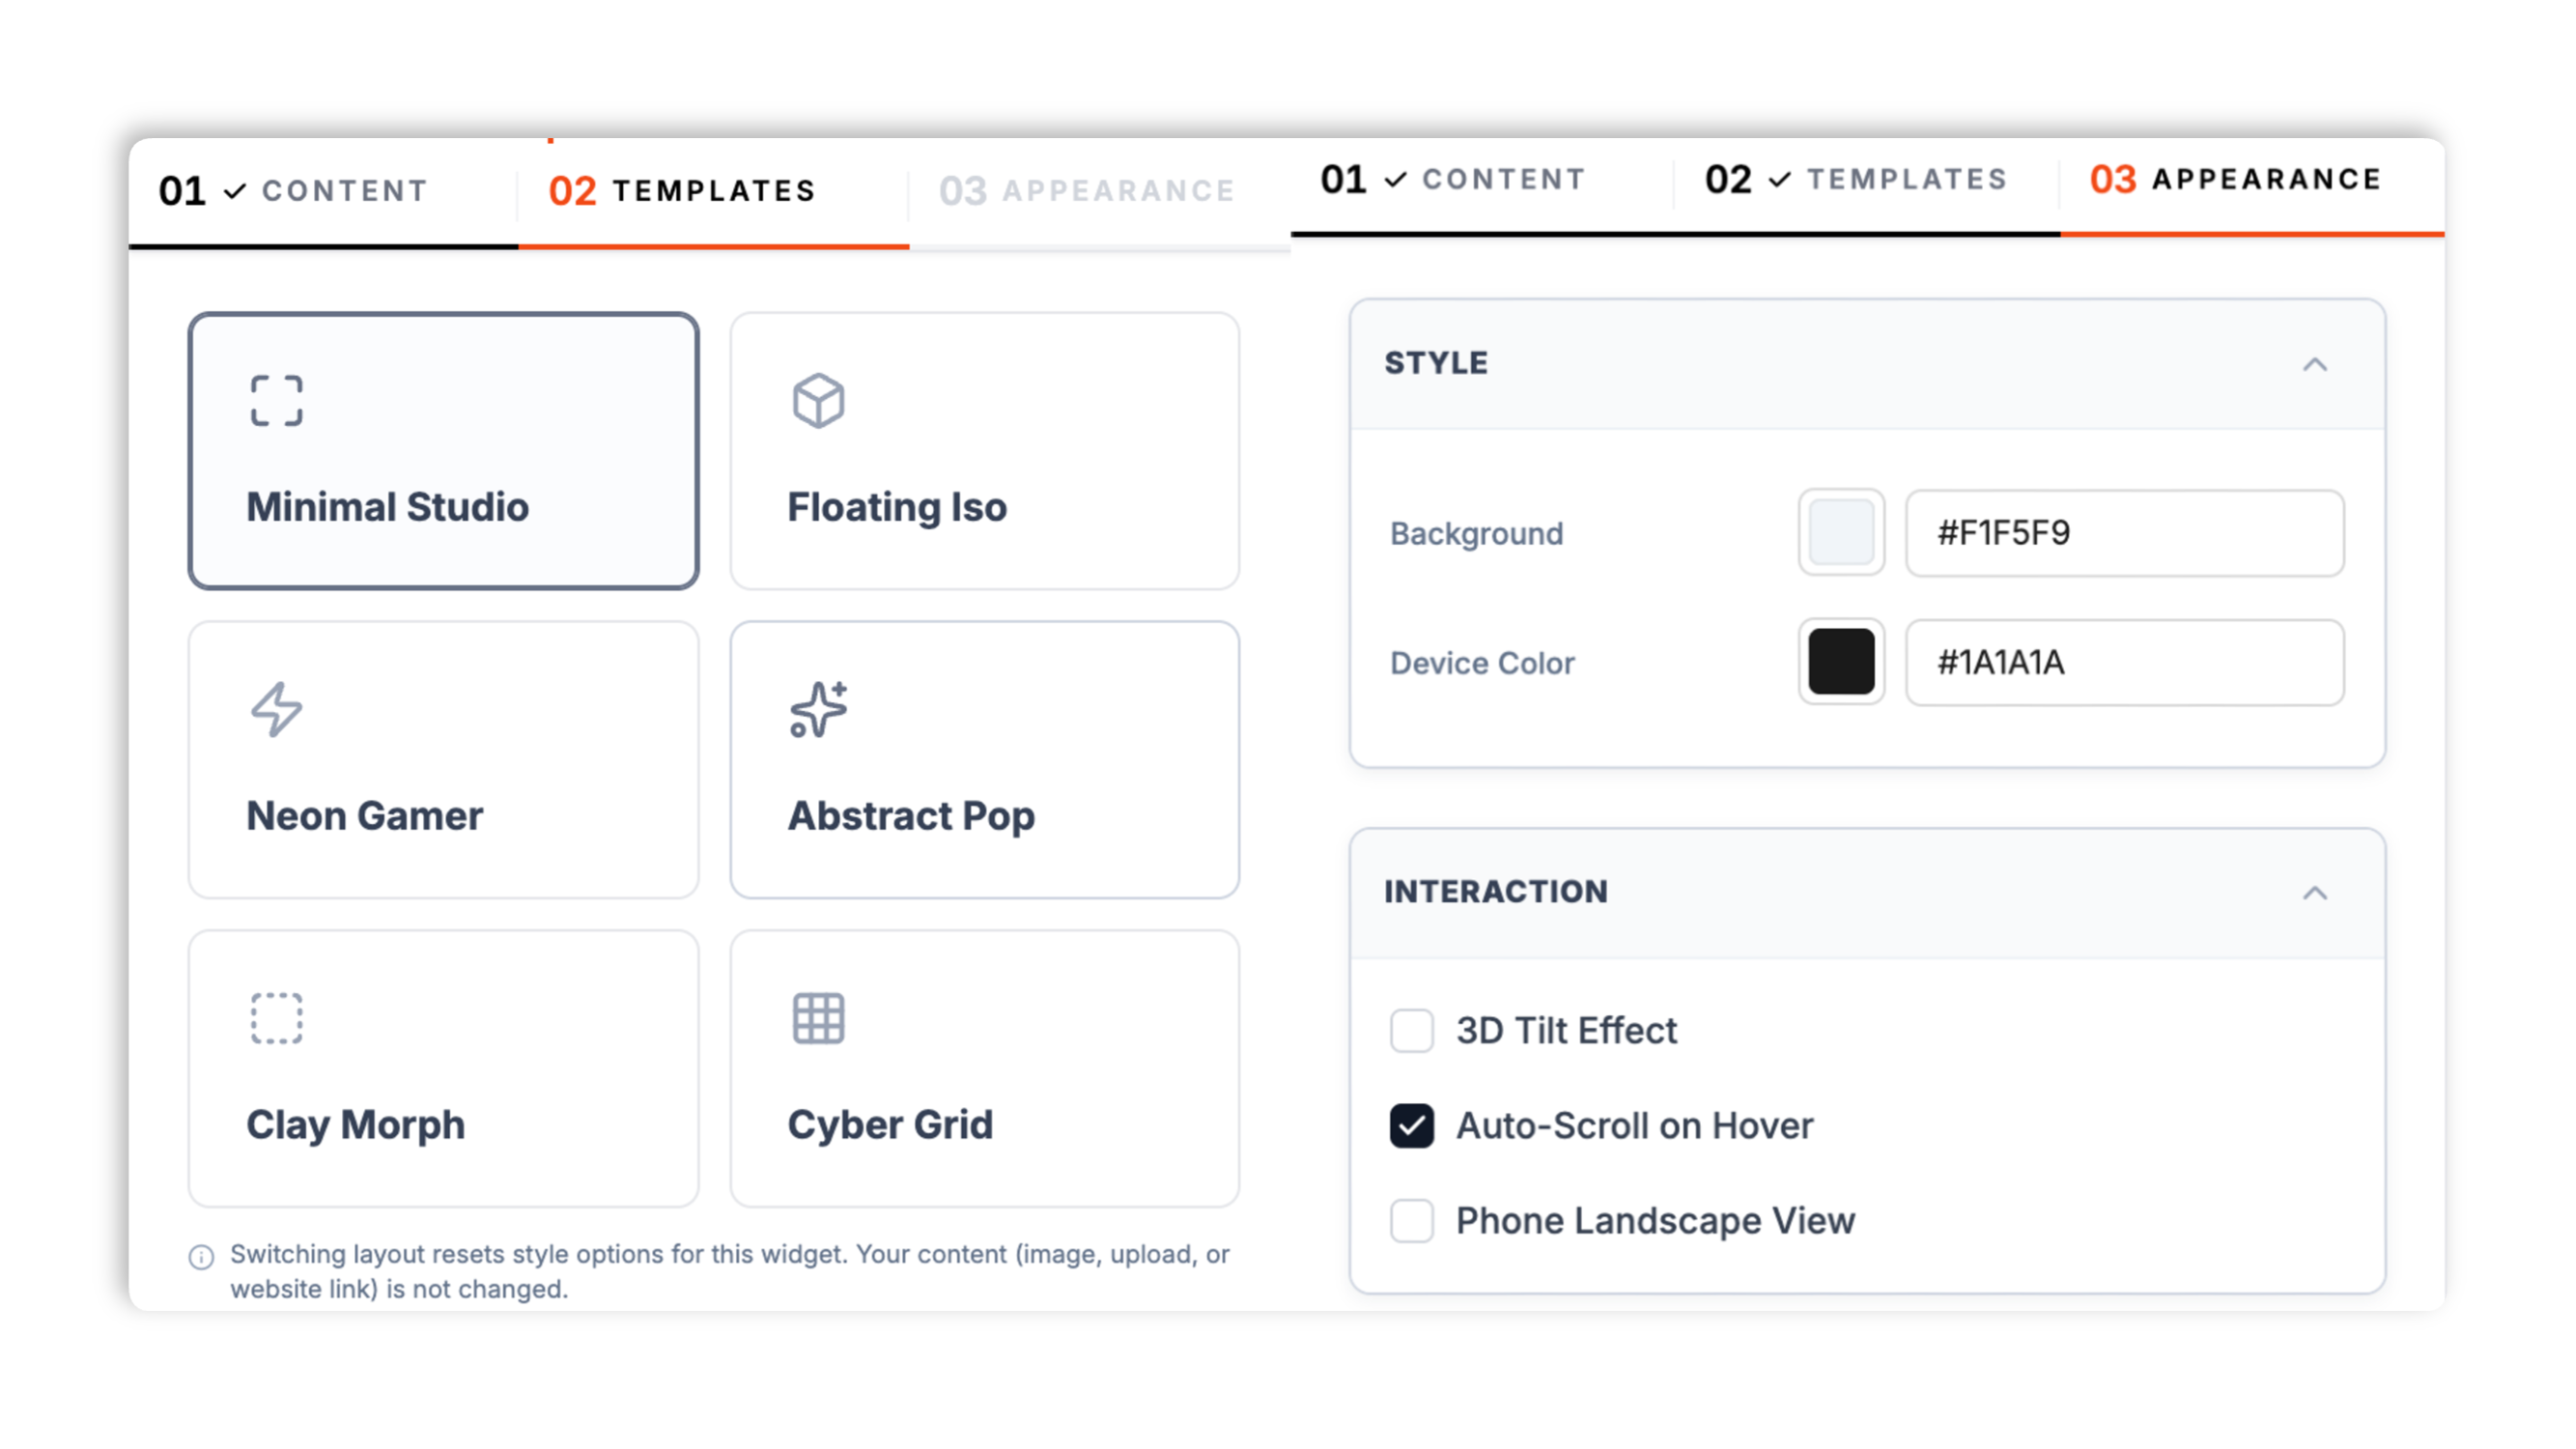This screenshot has width=2576, height=1449.
Task: Select the Clay Morph template card
Action: [443, 1069]
